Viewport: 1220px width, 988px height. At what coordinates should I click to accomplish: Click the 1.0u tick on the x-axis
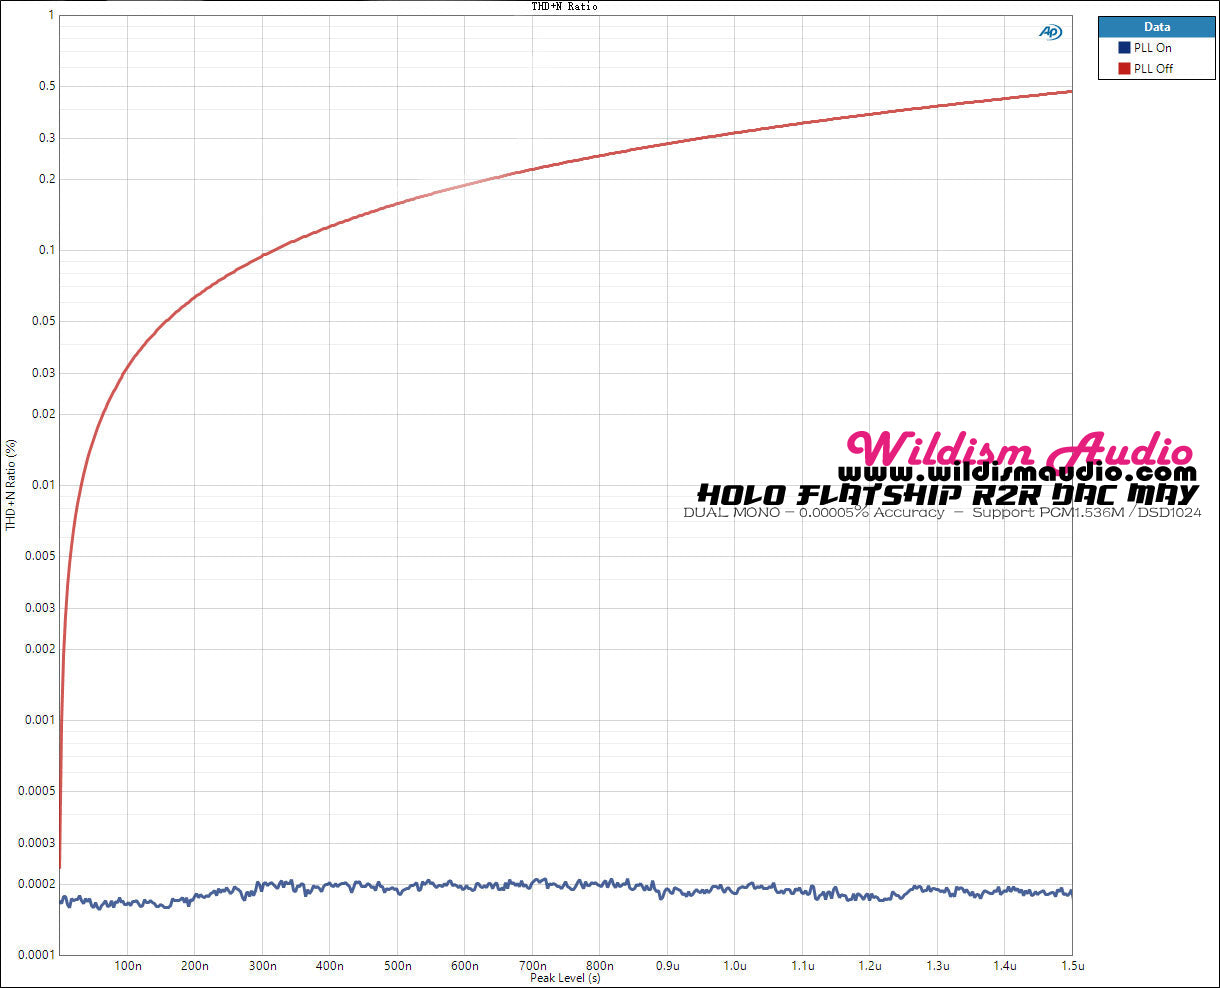(735, 966)
